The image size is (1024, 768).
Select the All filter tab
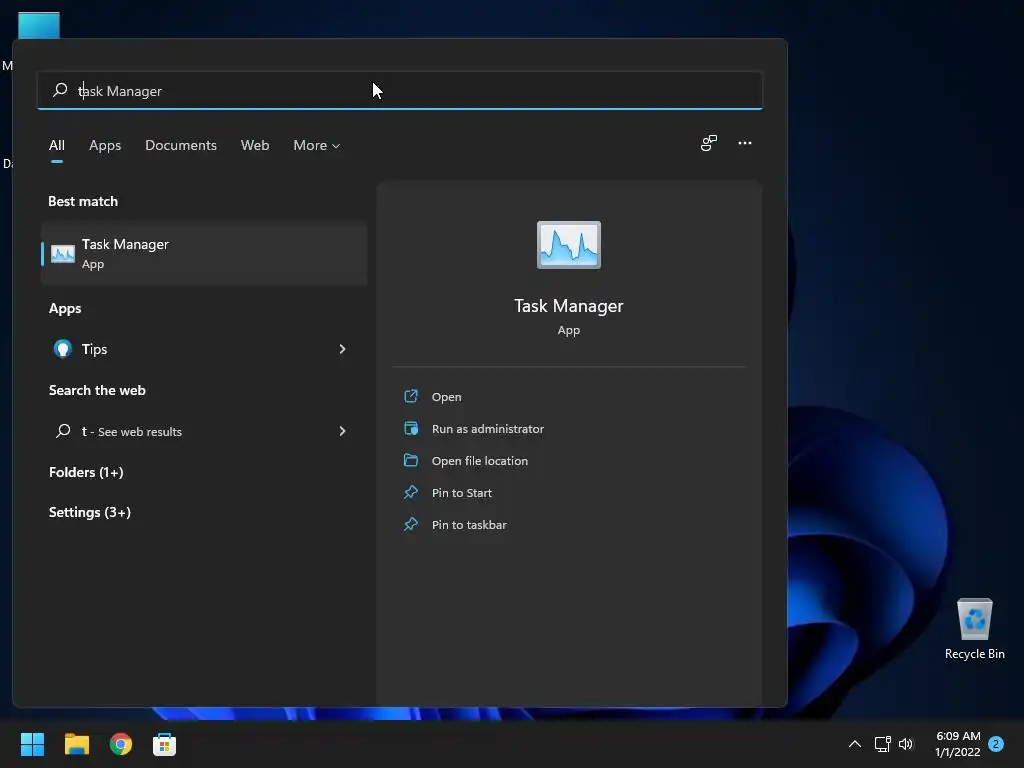[x=57, y=145]
